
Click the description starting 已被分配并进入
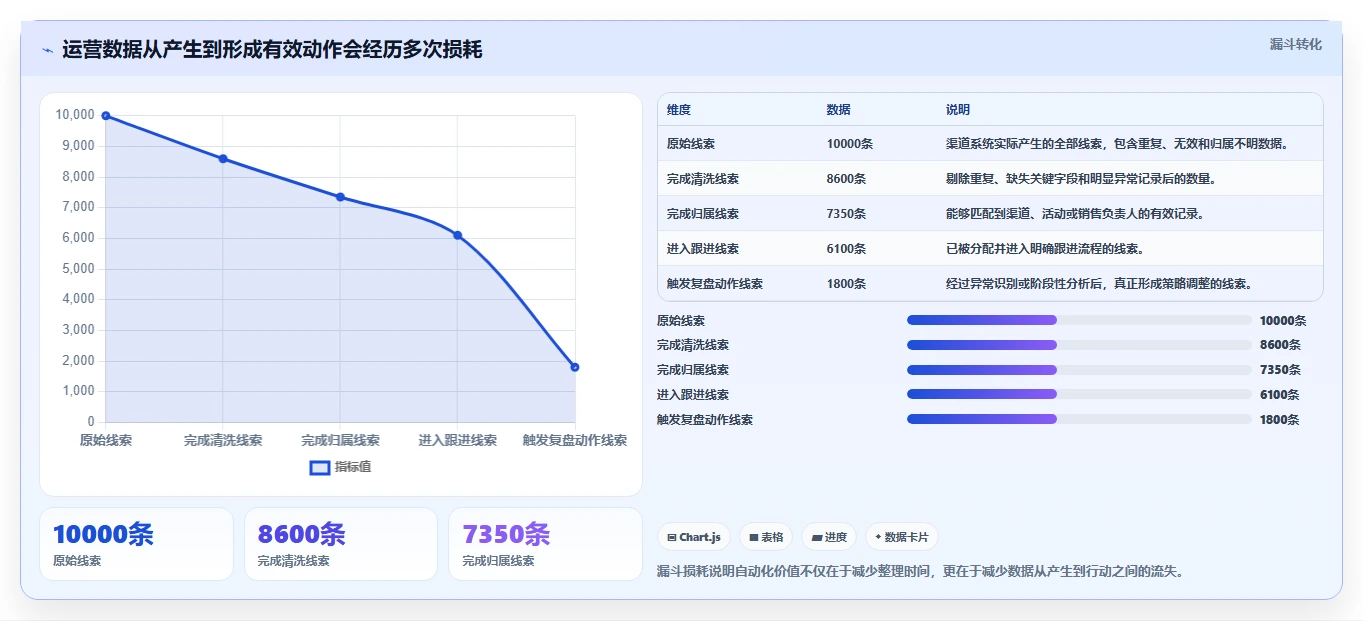1045,249
